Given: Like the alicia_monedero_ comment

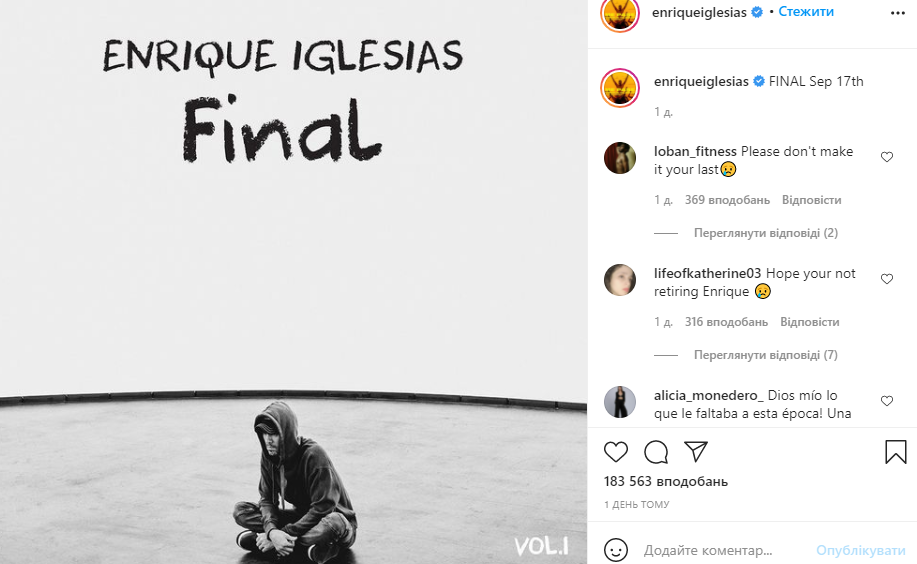Looking at the screenshot, I should pos(887,401).
